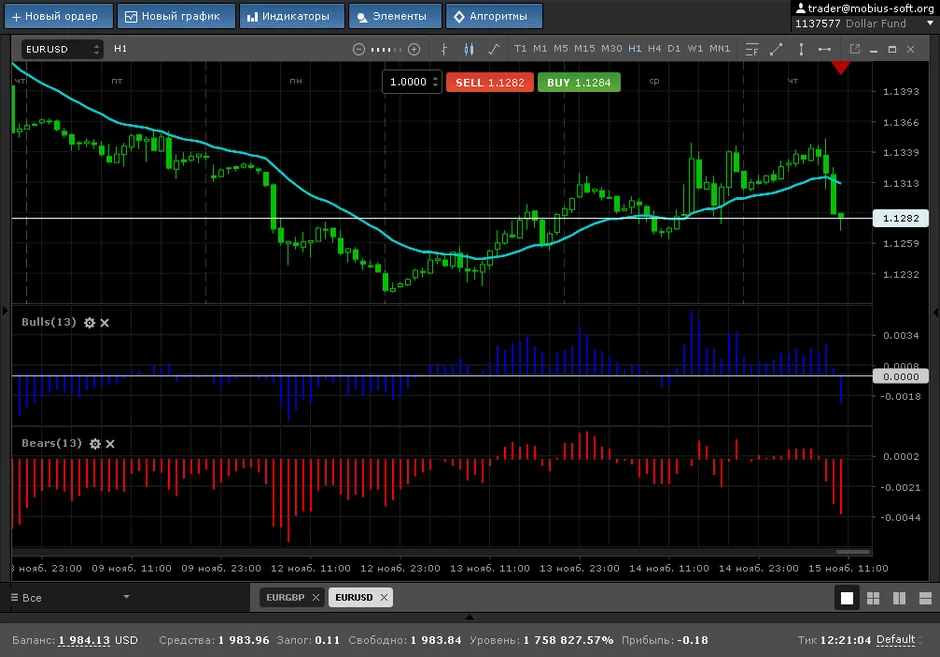Expand the left side panel arrow
Image resolution: width=940 pixels, height=657 pixels.
click(5, 311)
